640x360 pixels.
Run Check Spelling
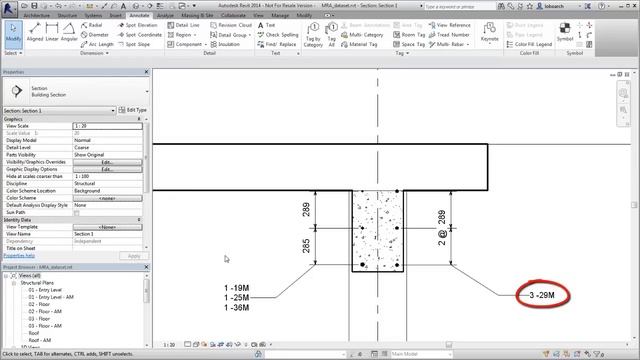click(x=278, y=35)
